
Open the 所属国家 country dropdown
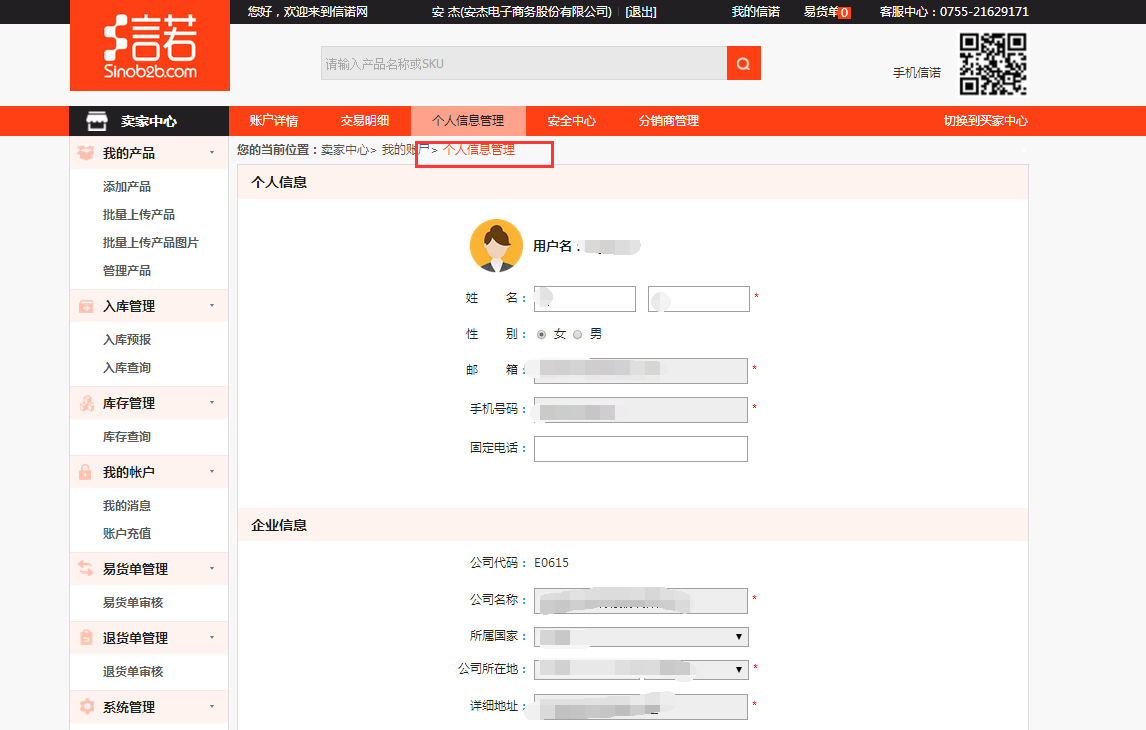pyautogui.click(x=641, y=637)
